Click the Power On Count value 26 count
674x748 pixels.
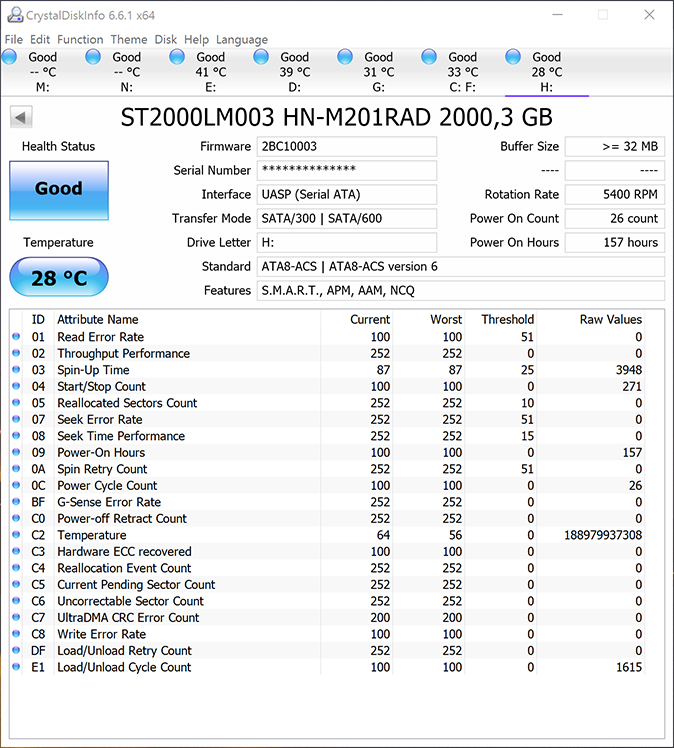pos(615,218)
